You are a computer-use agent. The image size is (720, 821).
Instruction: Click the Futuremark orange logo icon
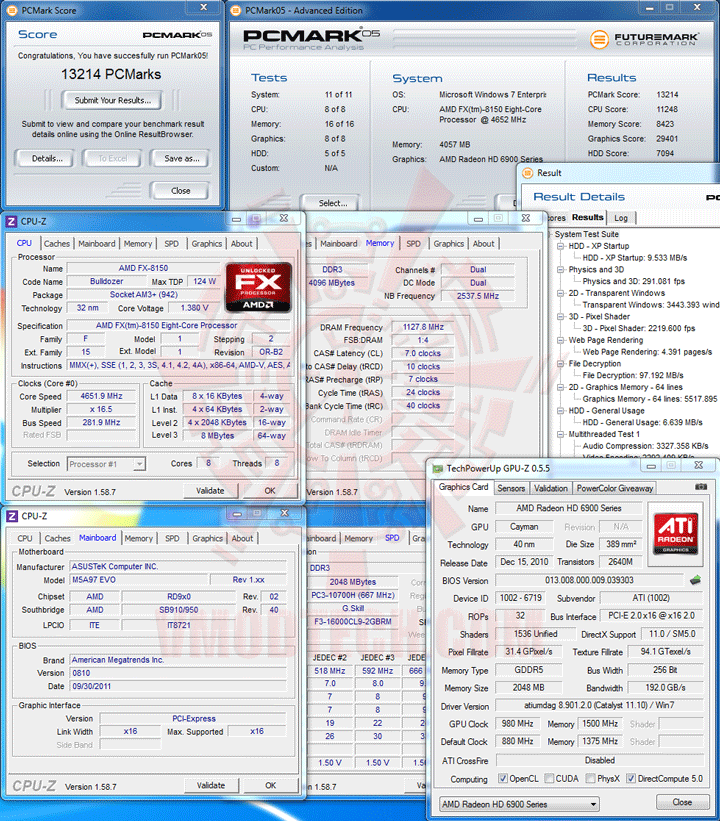click(600, 39)
